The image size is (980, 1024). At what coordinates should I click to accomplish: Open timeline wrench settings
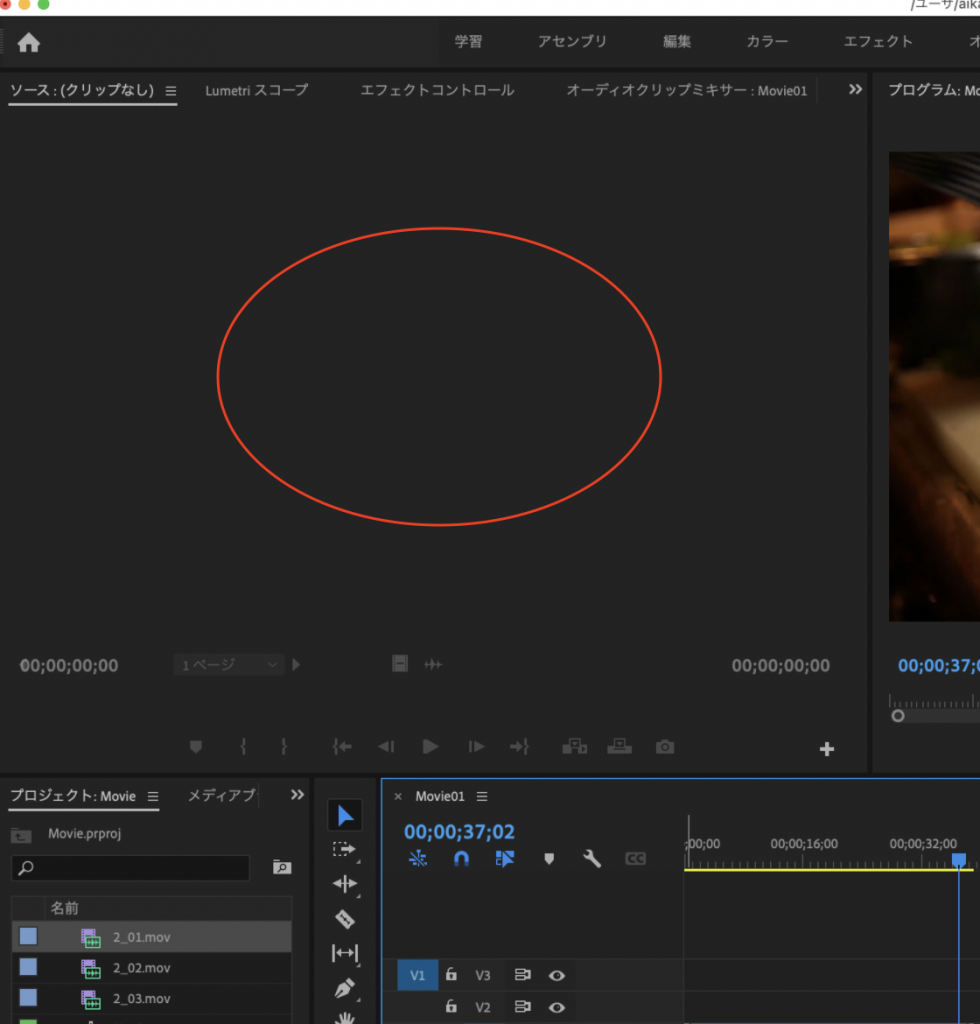tap(592, 859)
